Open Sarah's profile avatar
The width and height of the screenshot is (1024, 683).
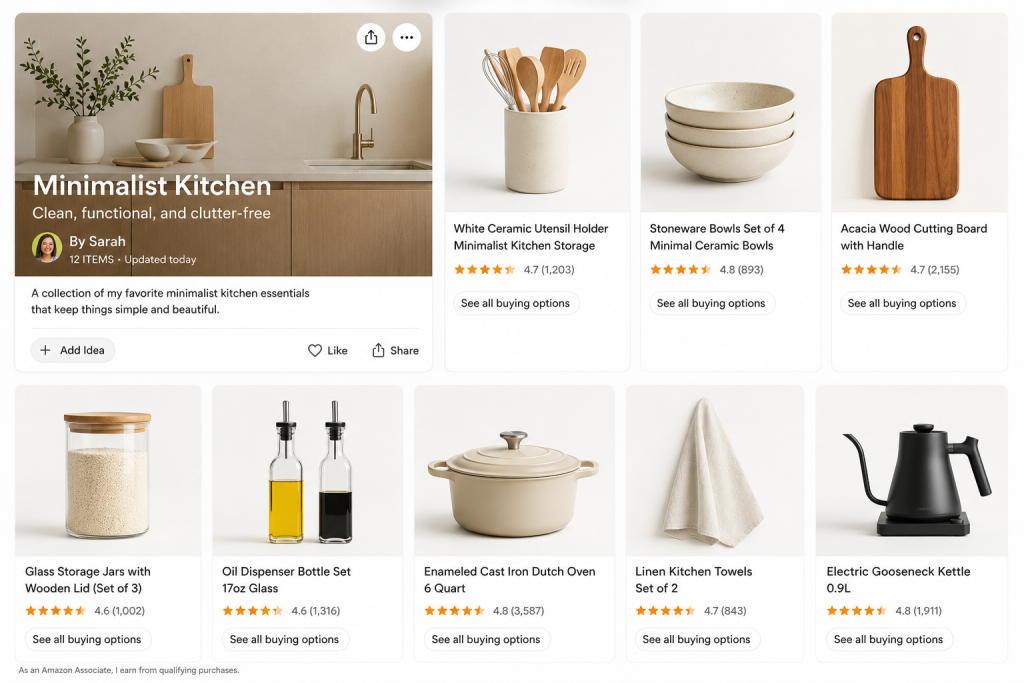pos(47,247)
